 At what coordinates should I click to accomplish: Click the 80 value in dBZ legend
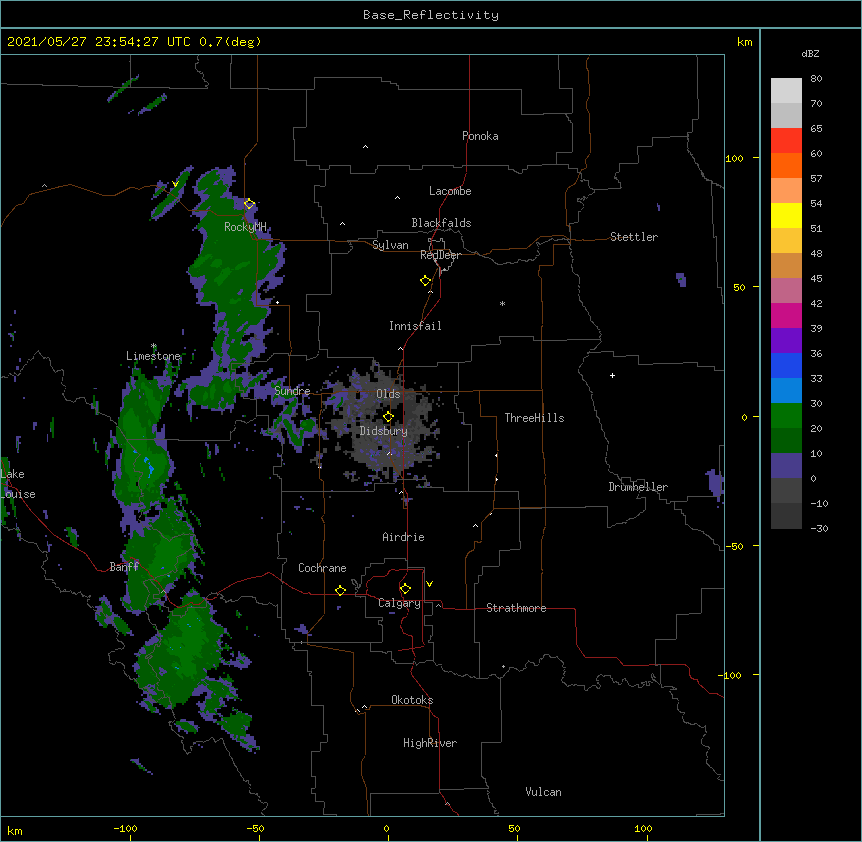pos(816,79)
